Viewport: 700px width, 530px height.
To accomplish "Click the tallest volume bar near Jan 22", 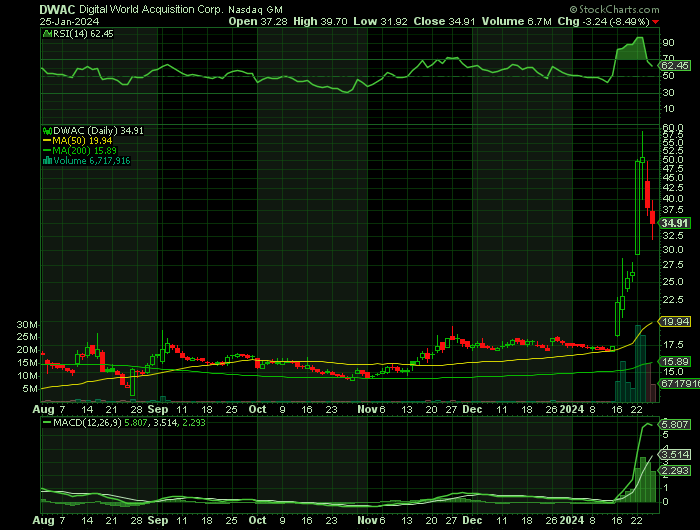I will [x=638, y=363].
